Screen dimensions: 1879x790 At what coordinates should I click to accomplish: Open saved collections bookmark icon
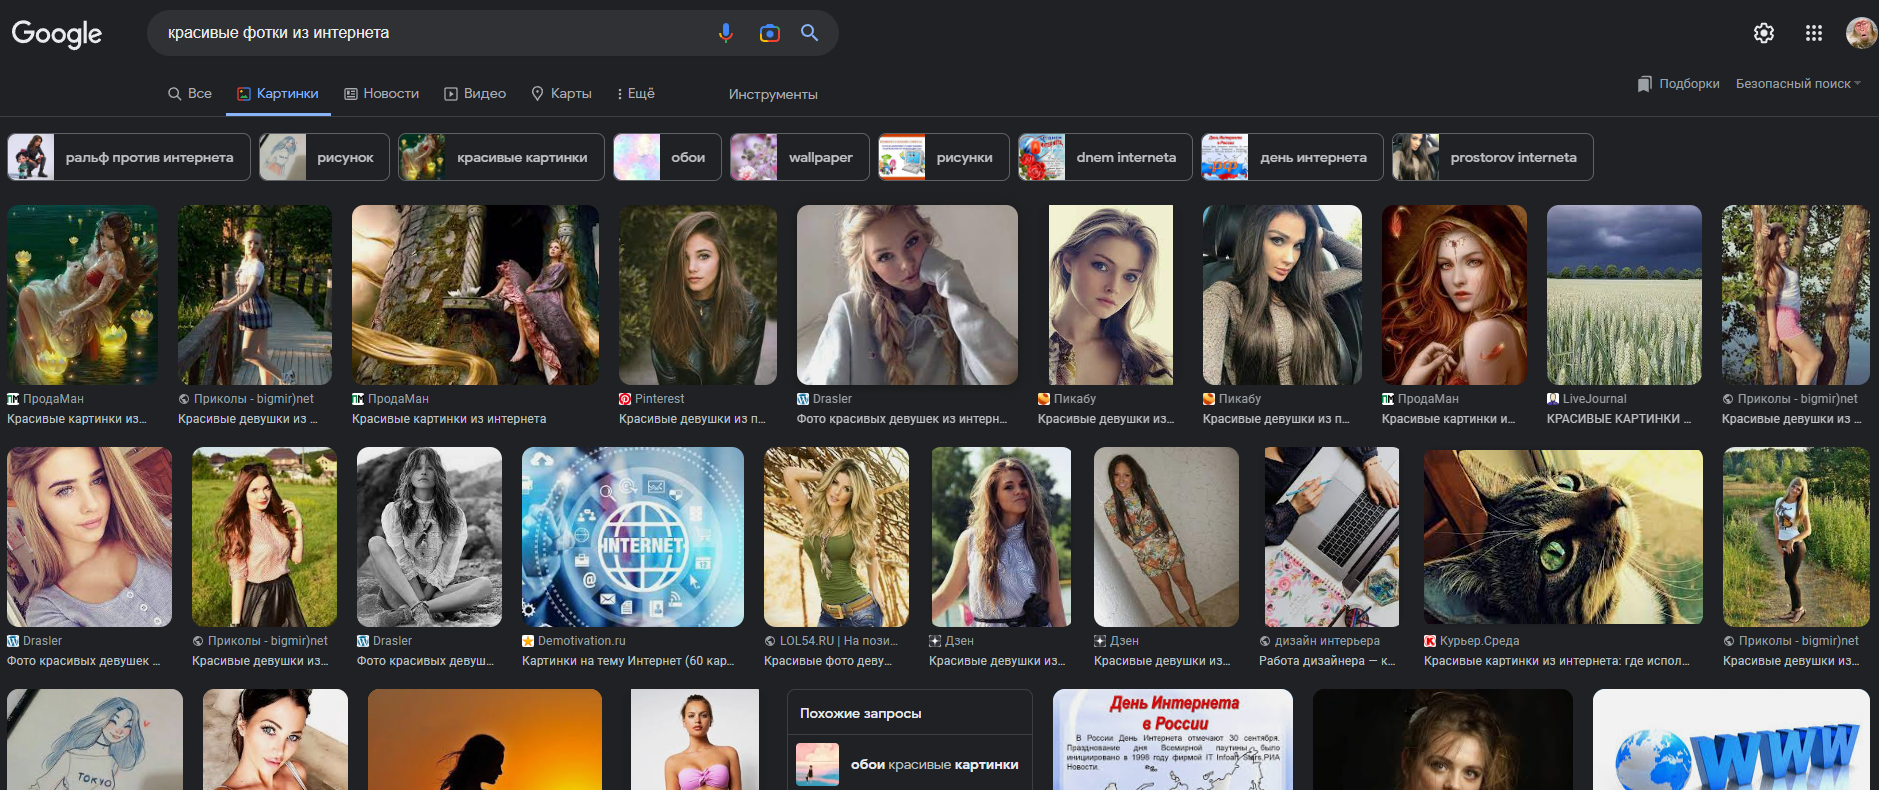(1644, 84)
